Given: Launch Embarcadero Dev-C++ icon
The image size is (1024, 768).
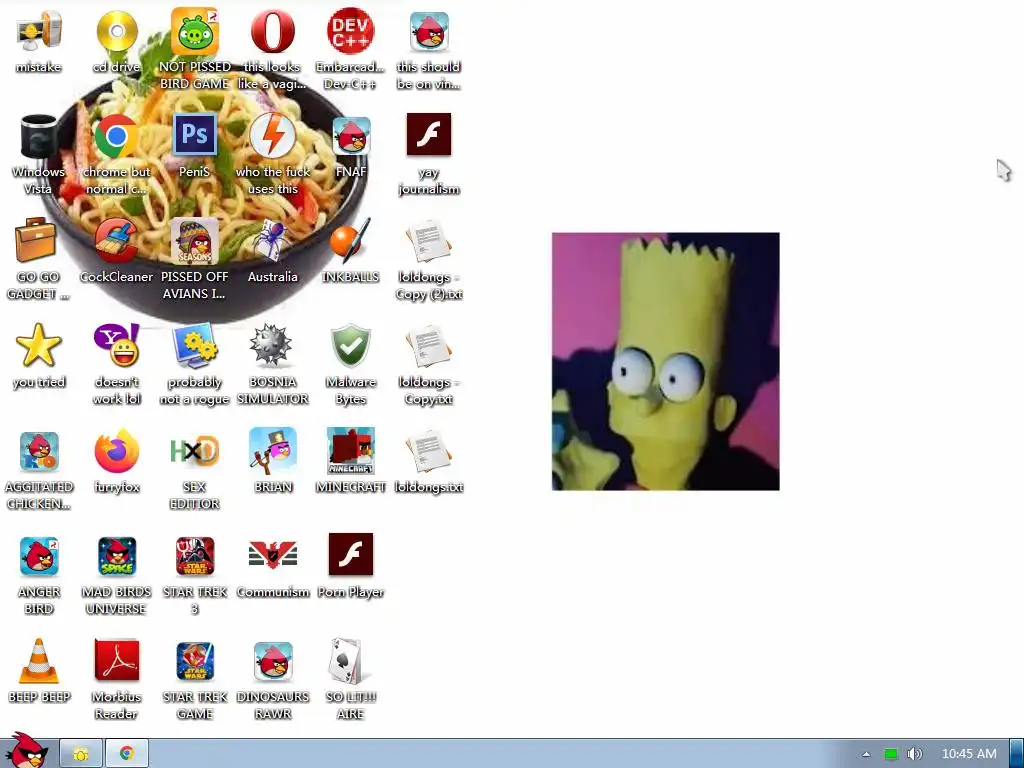Looking at the screenshot, I should pos(351,31).
